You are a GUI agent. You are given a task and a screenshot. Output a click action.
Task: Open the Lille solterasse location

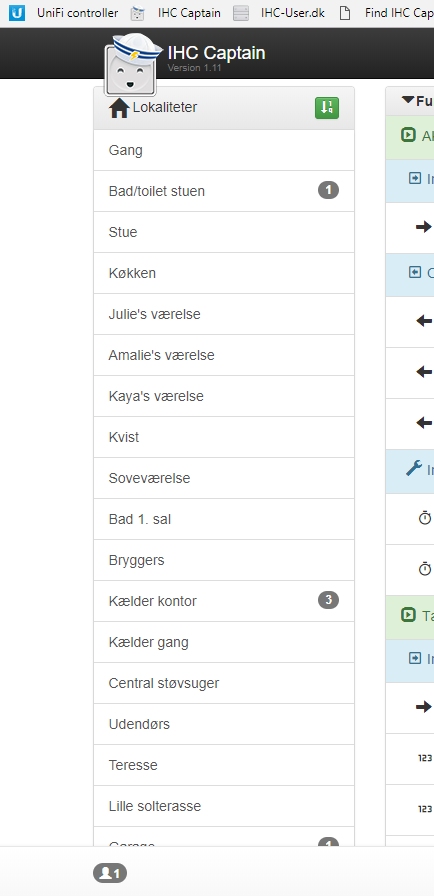click(x=224, y=806)
